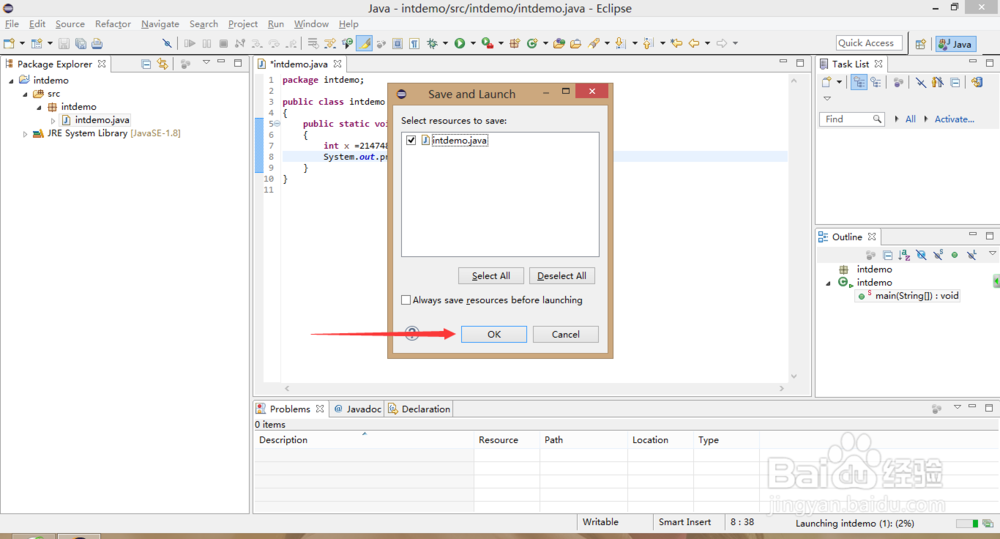This screenshot has height=539, width=1000.
Task: Click the New Java Package icon
Action: 515,43
